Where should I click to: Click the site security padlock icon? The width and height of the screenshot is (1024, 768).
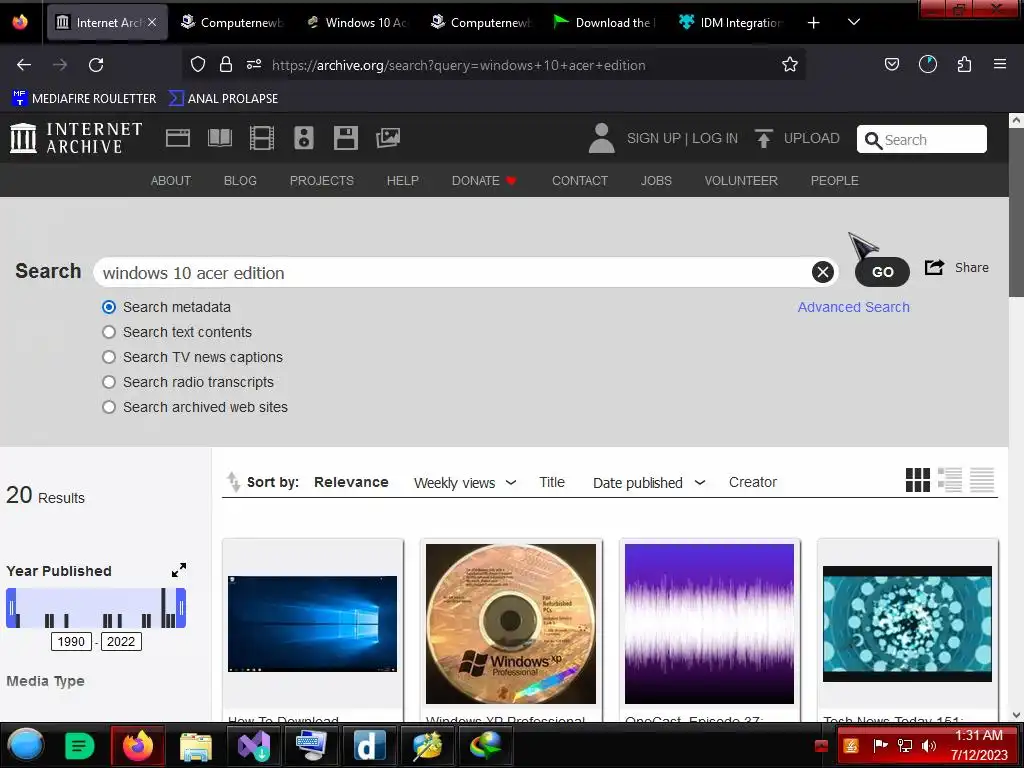[226, 64]
